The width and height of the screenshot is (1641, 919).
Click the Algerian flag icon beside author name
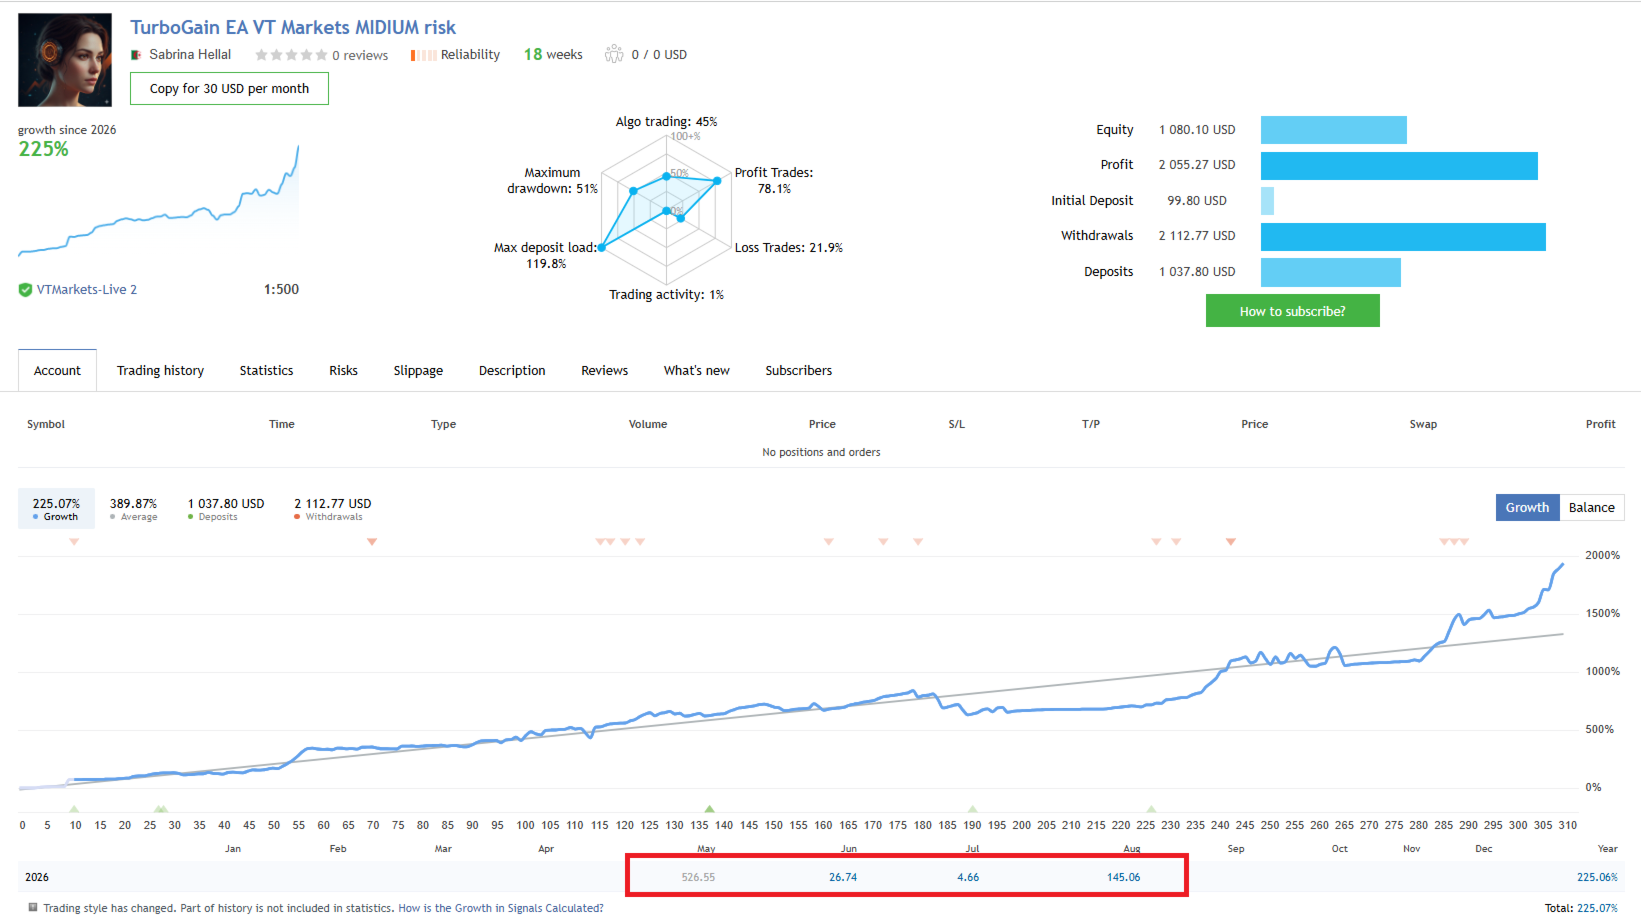[x=136, y=55]
